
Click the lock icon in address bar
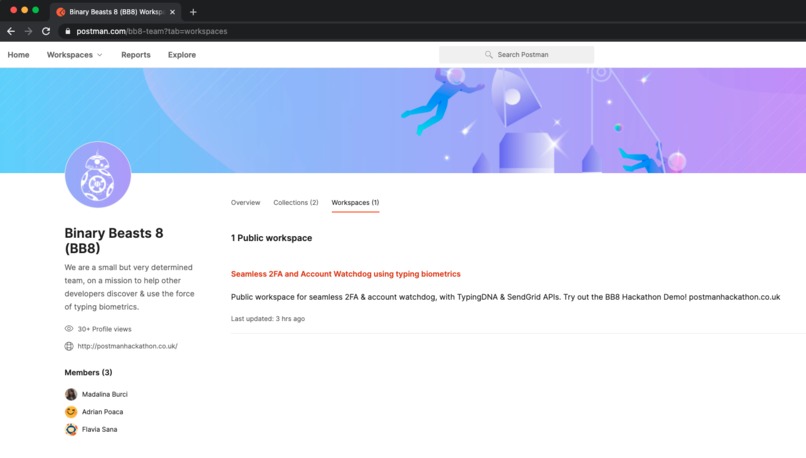(x=67, y=31)
